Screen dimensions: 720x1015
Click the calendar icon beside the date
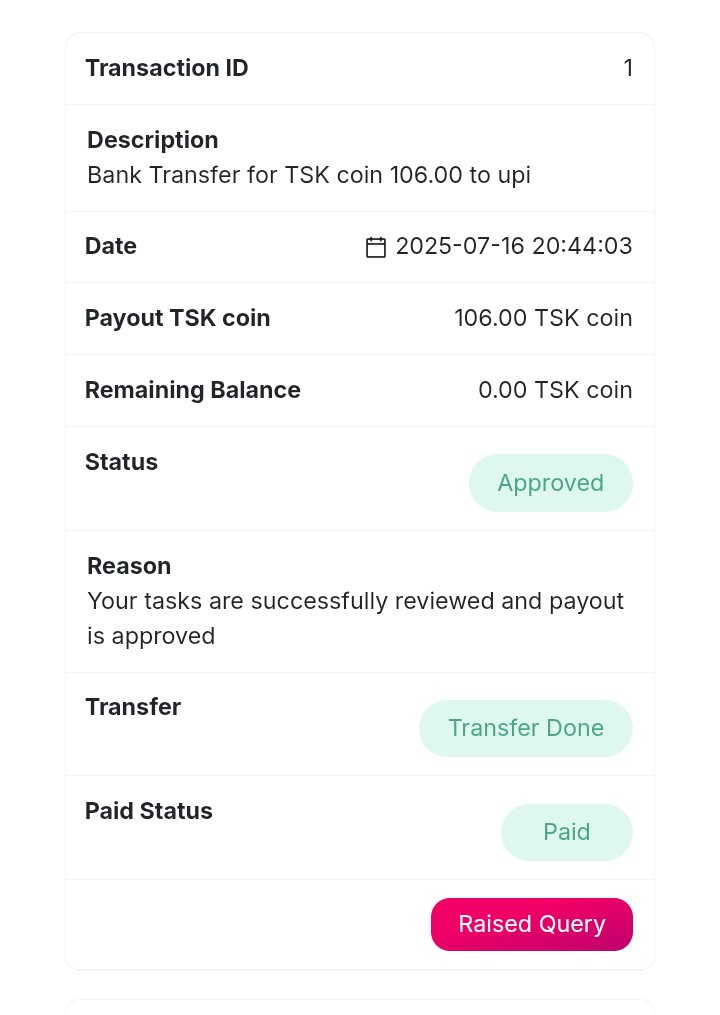point(376,247)
